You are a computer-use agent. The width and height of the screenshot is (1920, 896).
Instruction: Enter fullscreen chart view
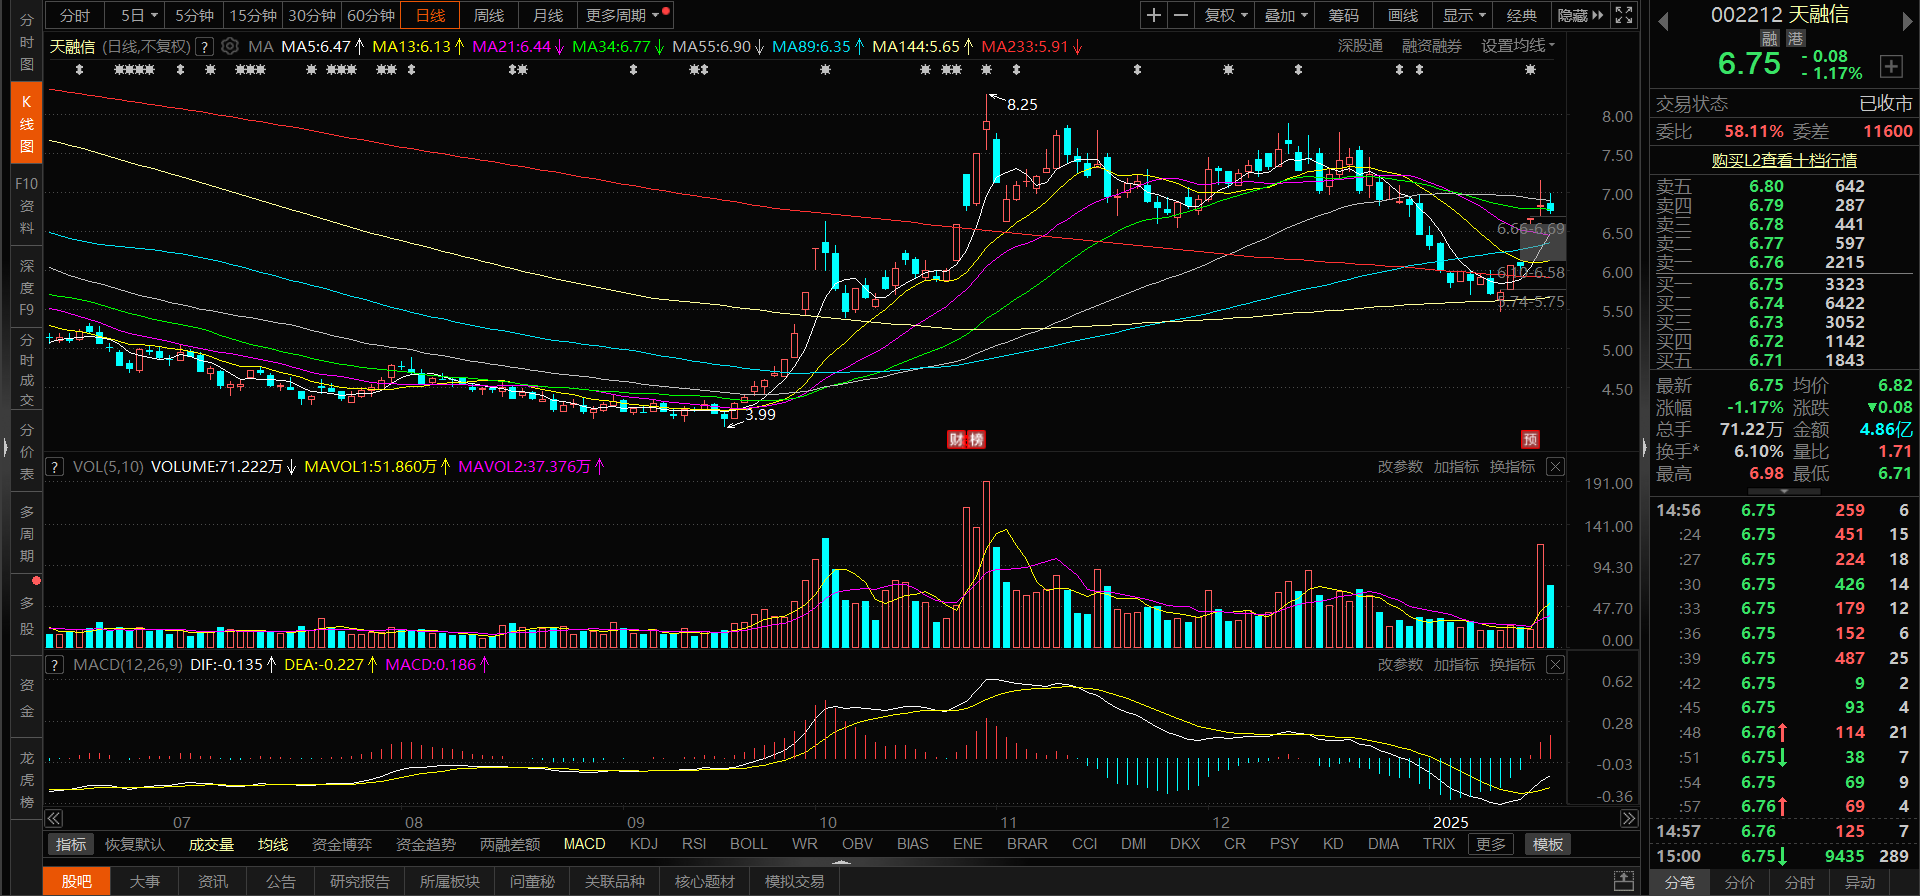[1624, 15]
